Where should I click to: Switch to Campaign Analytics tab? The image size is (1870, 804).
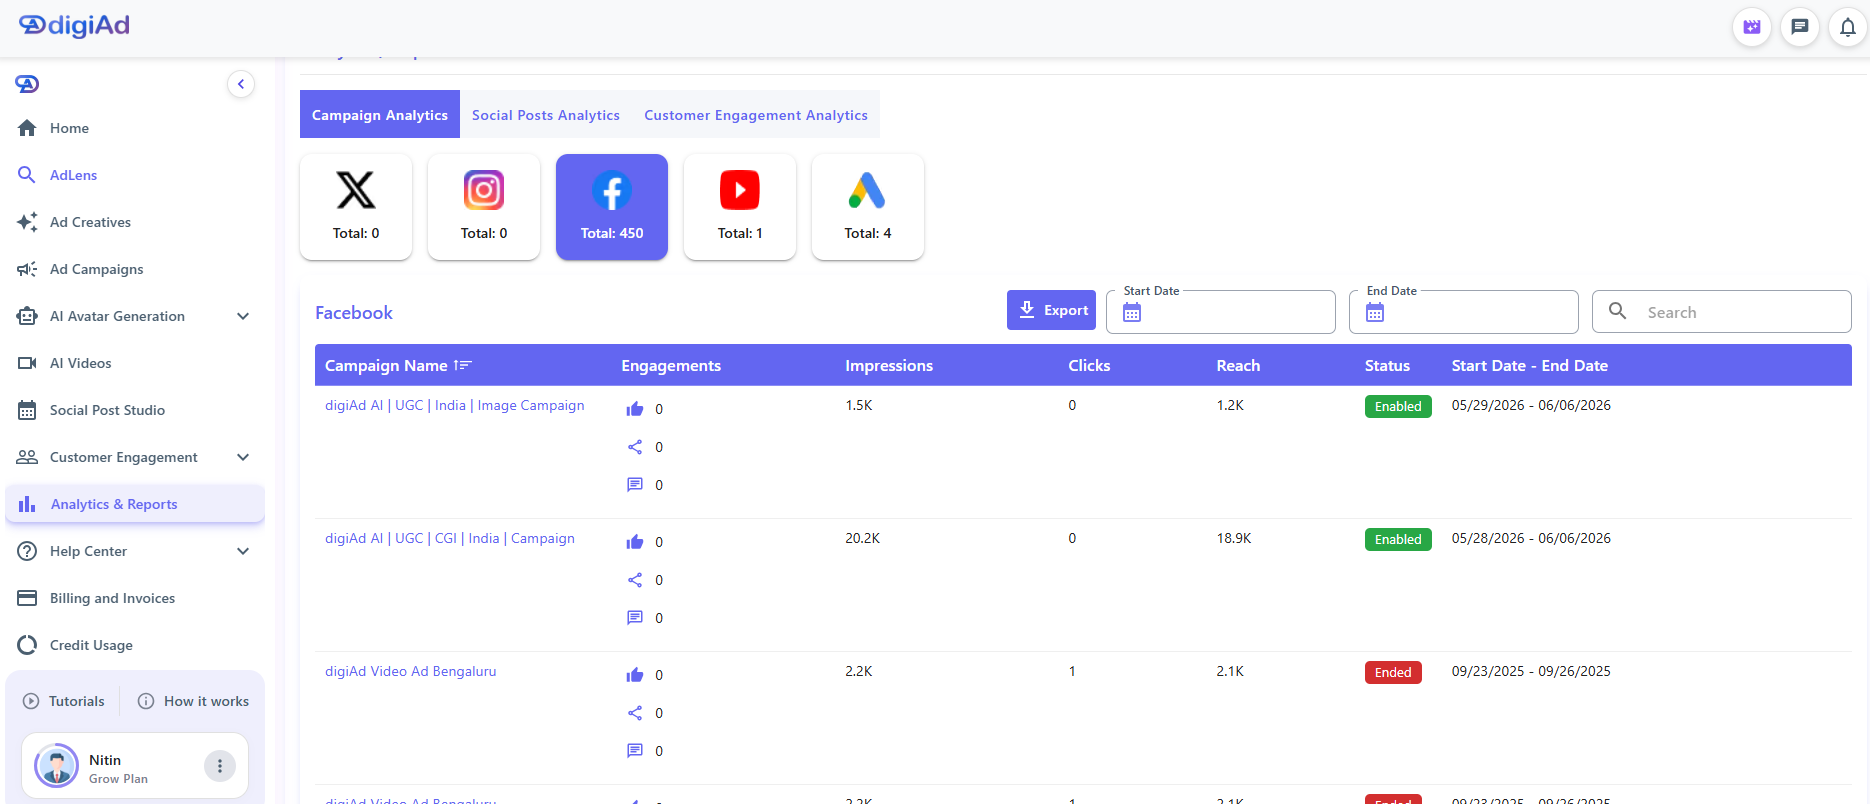pos(380,115)
